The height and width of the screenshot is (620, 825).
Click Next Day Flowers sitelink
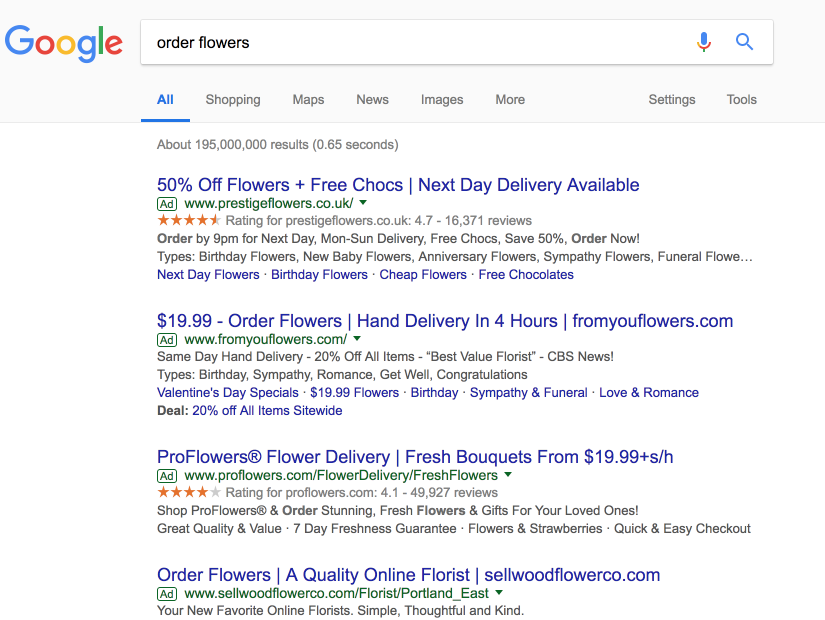208,274
